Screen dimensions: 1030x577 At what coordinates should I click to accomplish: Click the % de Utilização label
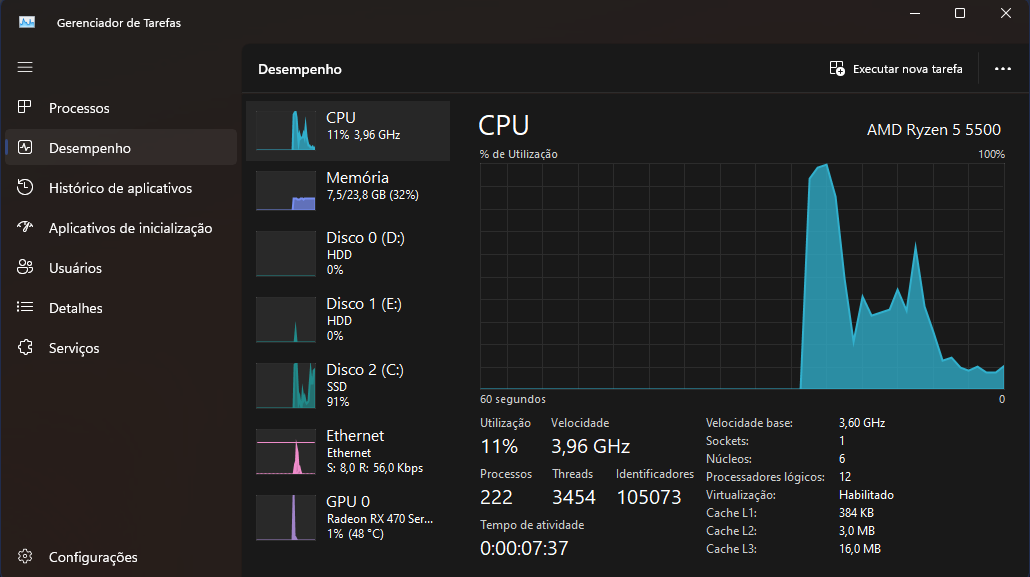518,154
